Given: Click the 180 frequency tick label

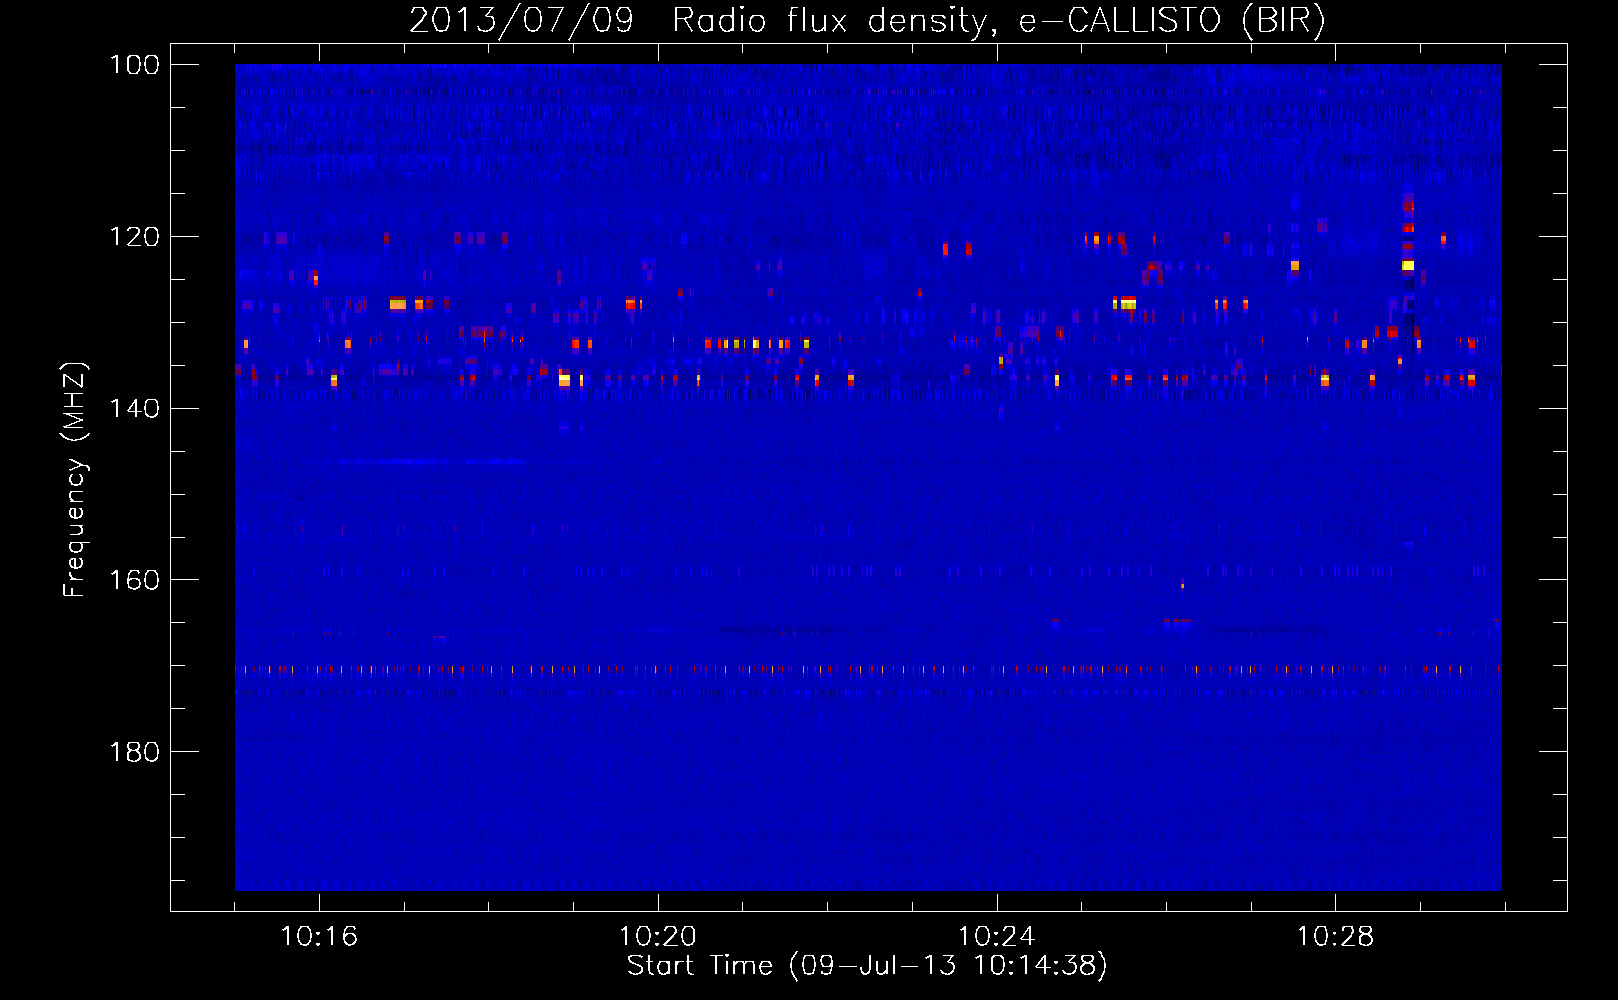Looking at the screenshot, I should pos(134,751).
